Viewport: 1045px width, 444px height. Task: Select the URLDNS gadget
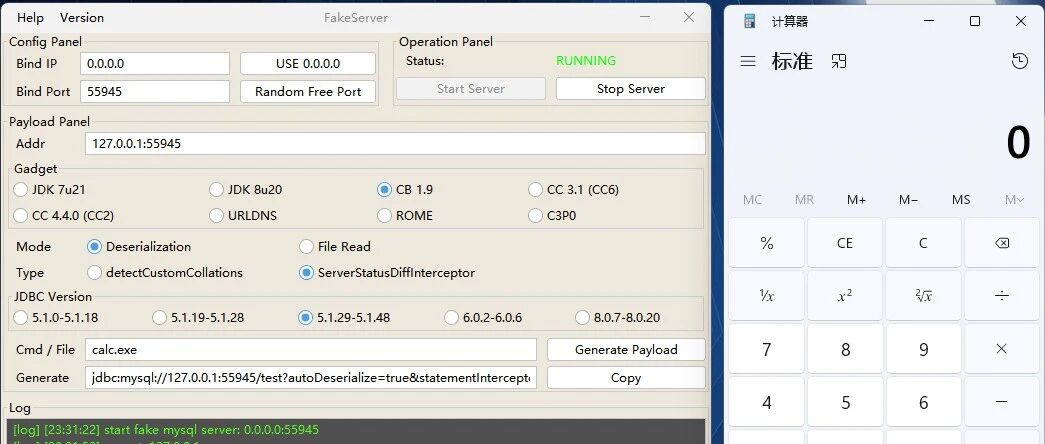click(x=243, y=215)
